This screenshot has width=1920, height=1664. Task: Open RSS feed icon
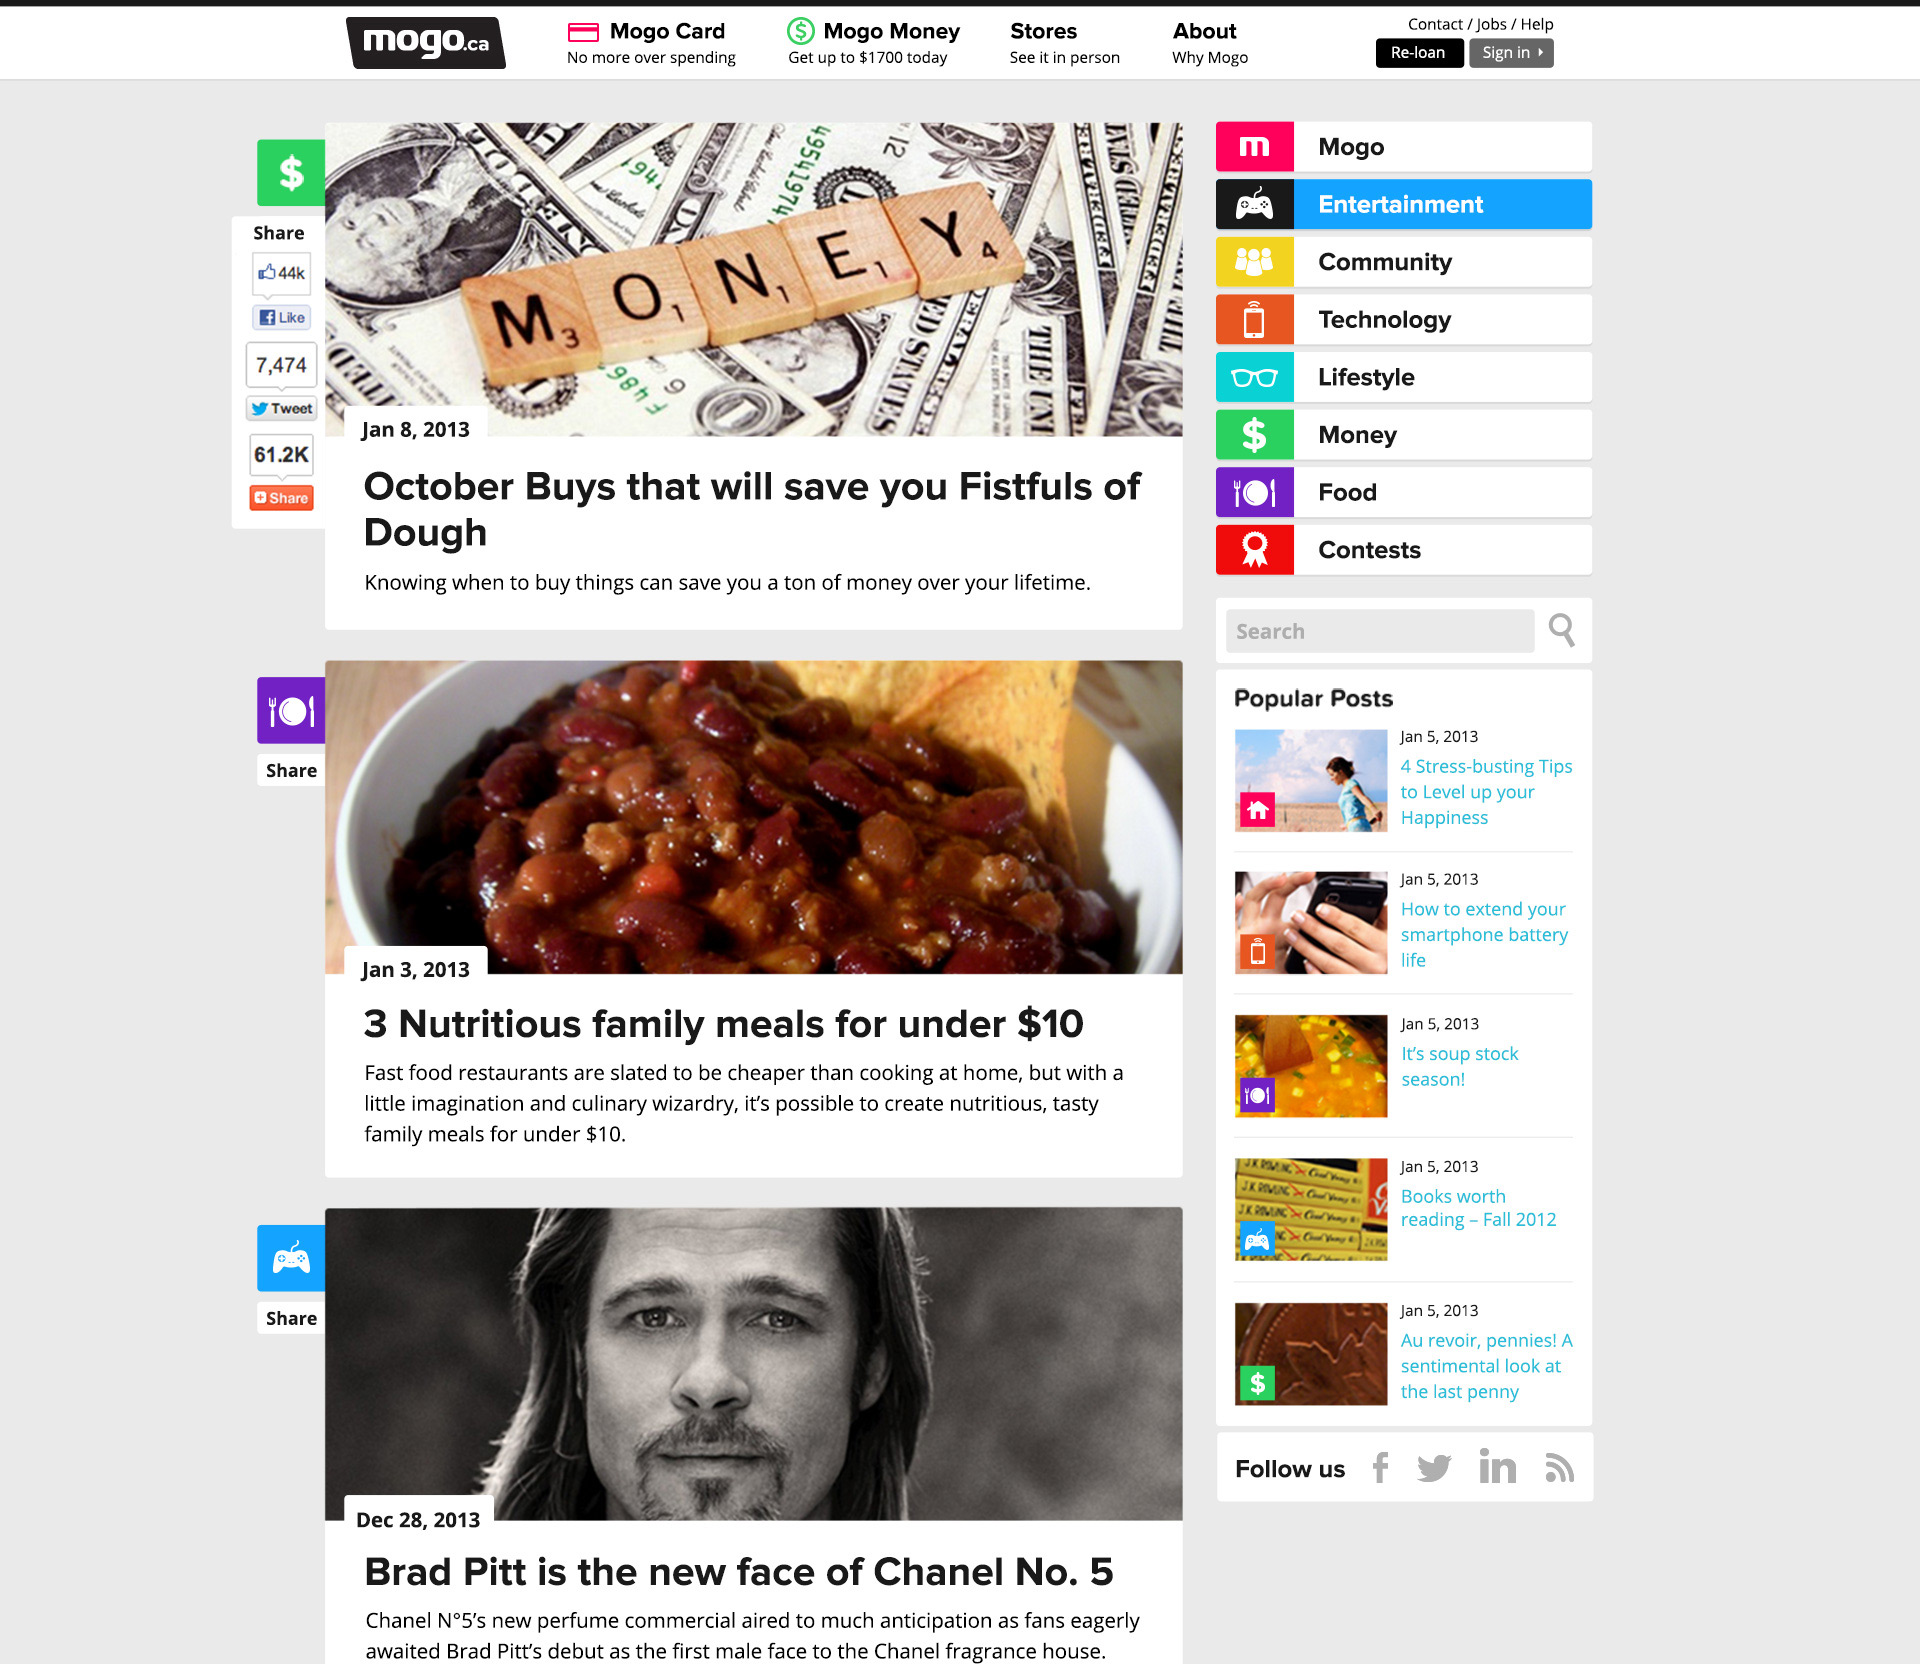(1559, 1468)
